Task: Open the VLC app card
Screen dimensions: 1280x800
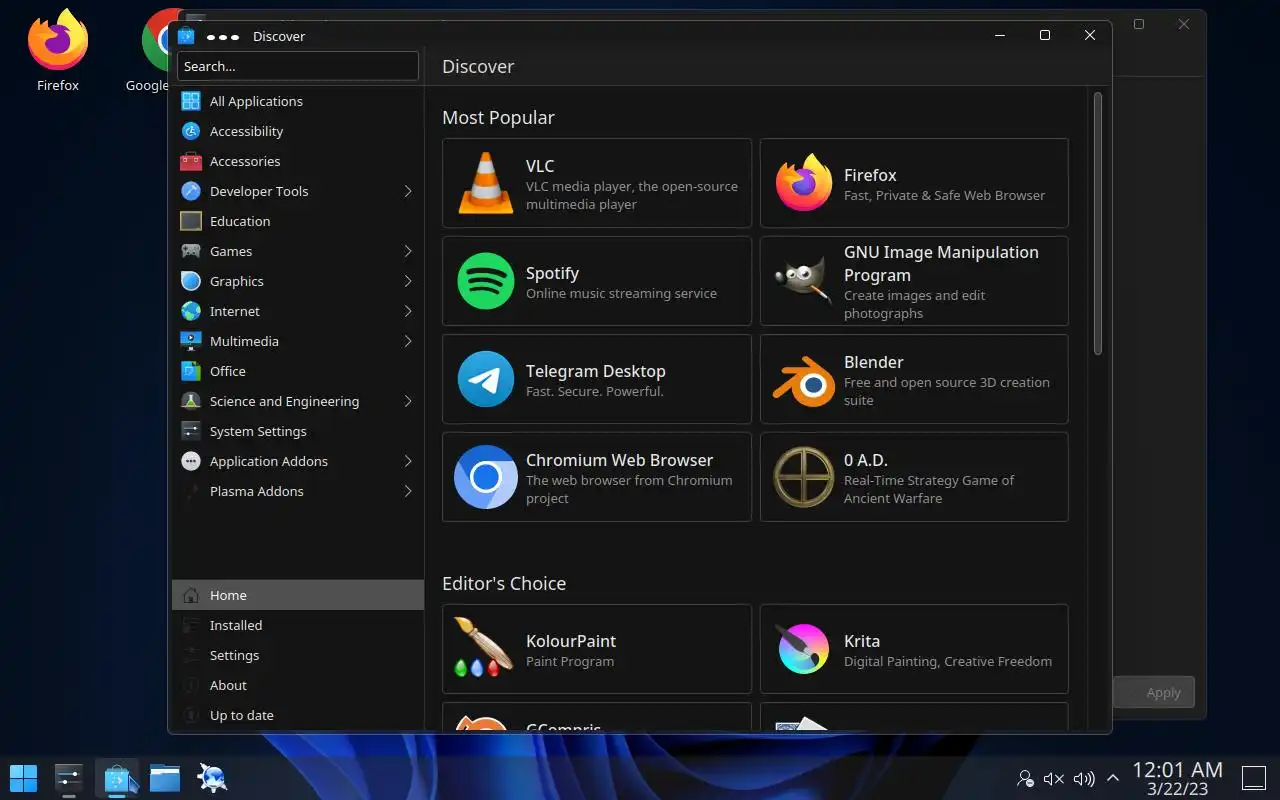Action: (x=597, y=183)
